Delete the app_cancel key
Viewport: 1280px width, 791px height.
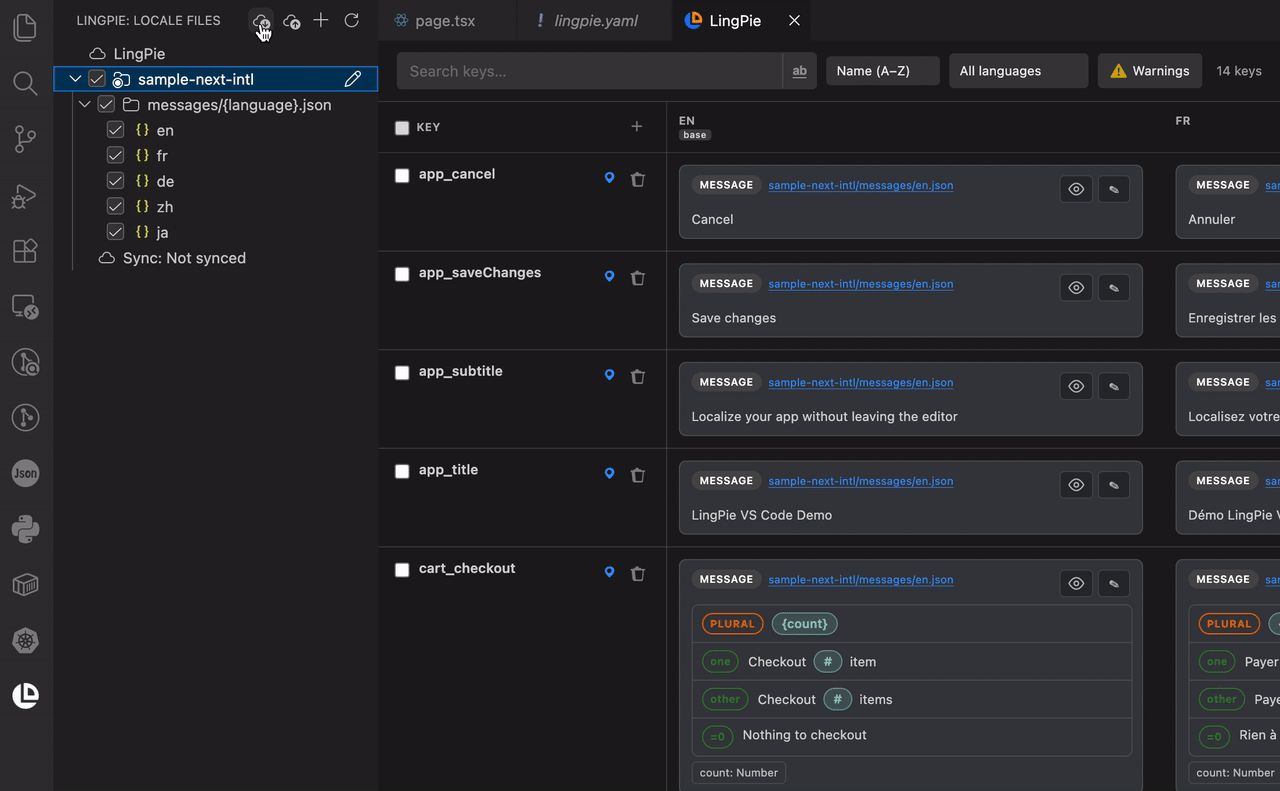pyautogui.click(x=637, y=179)
